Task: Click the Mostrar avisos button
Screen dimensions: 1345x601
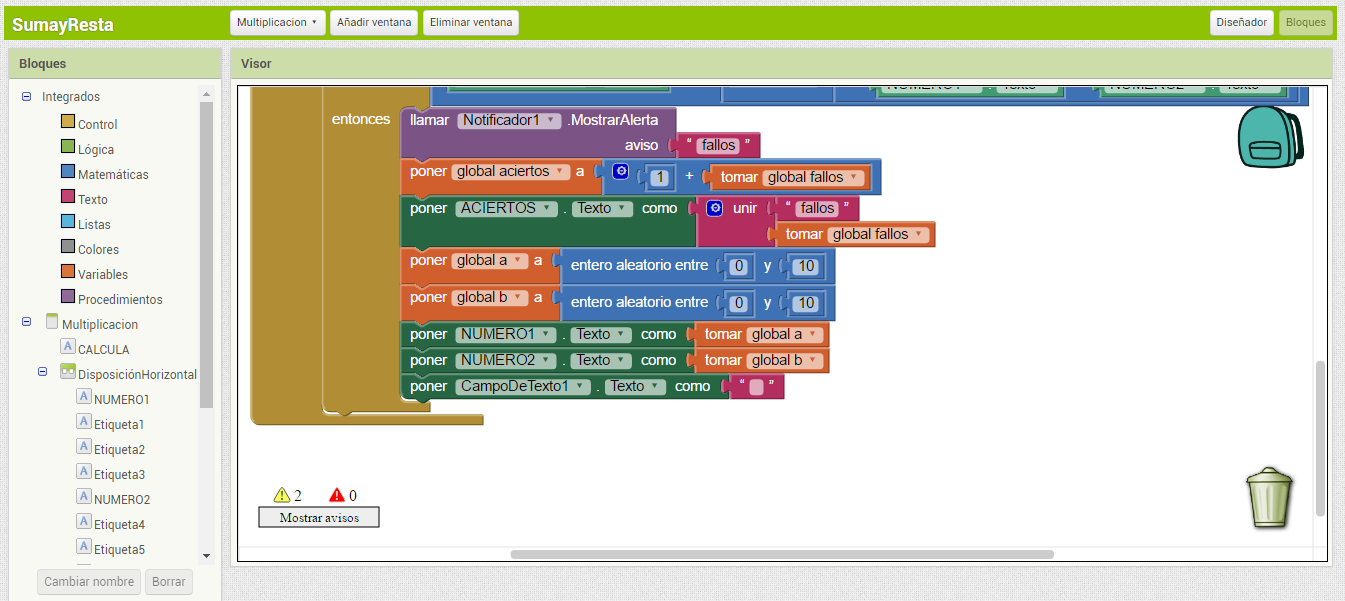Action: point(319,517)
